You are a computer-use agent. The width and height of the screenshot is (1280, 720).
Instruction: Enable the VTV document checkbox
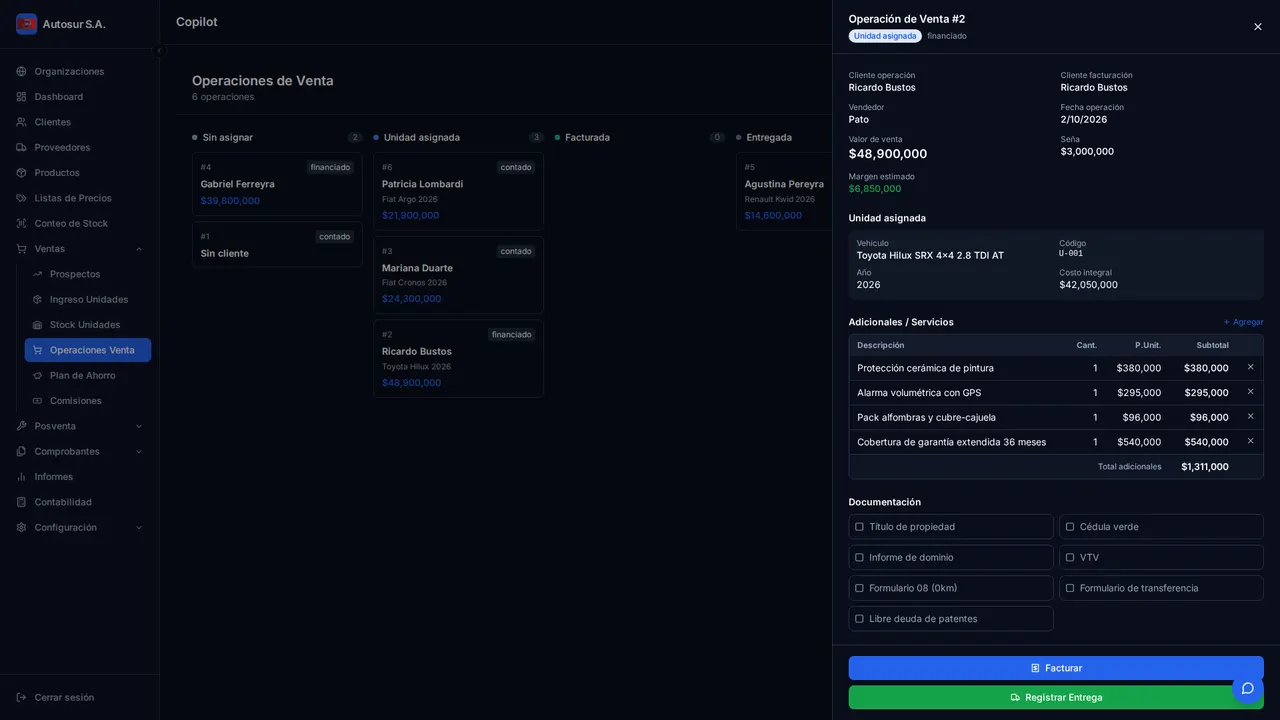(x=1070, y=558)
